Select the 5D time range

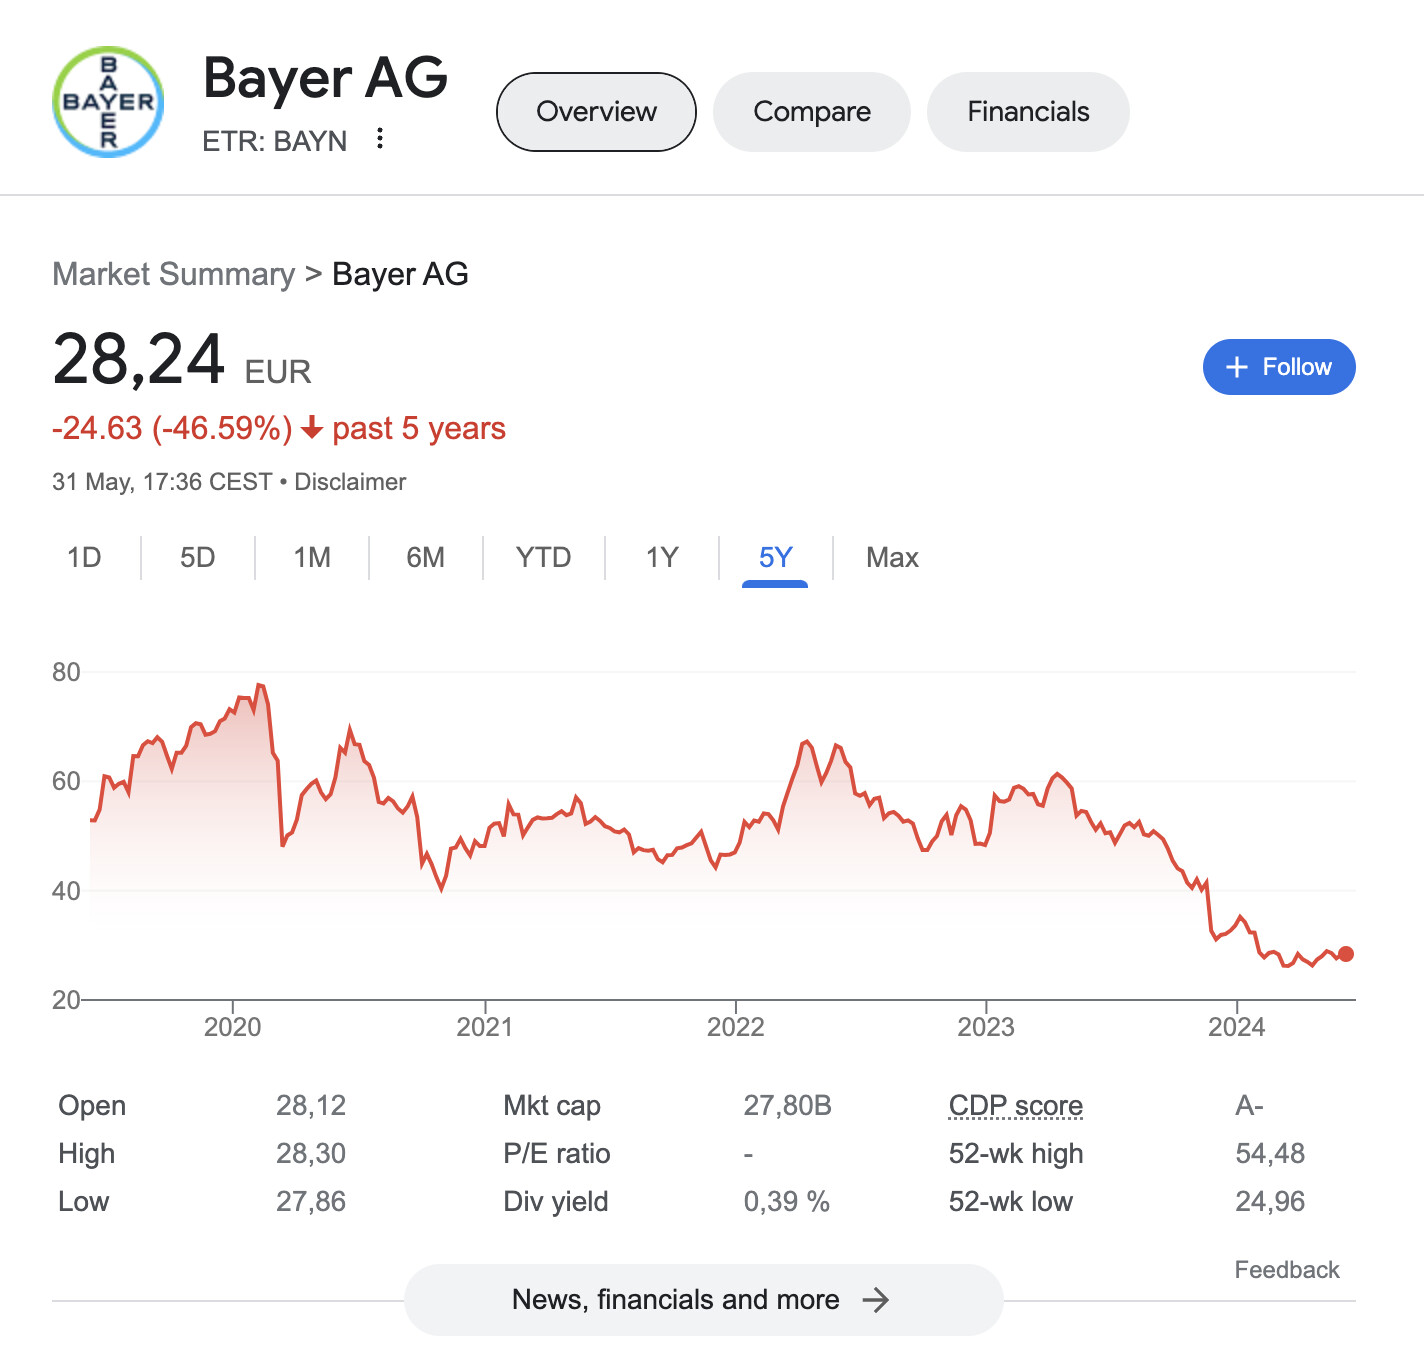tap(197, 557)
